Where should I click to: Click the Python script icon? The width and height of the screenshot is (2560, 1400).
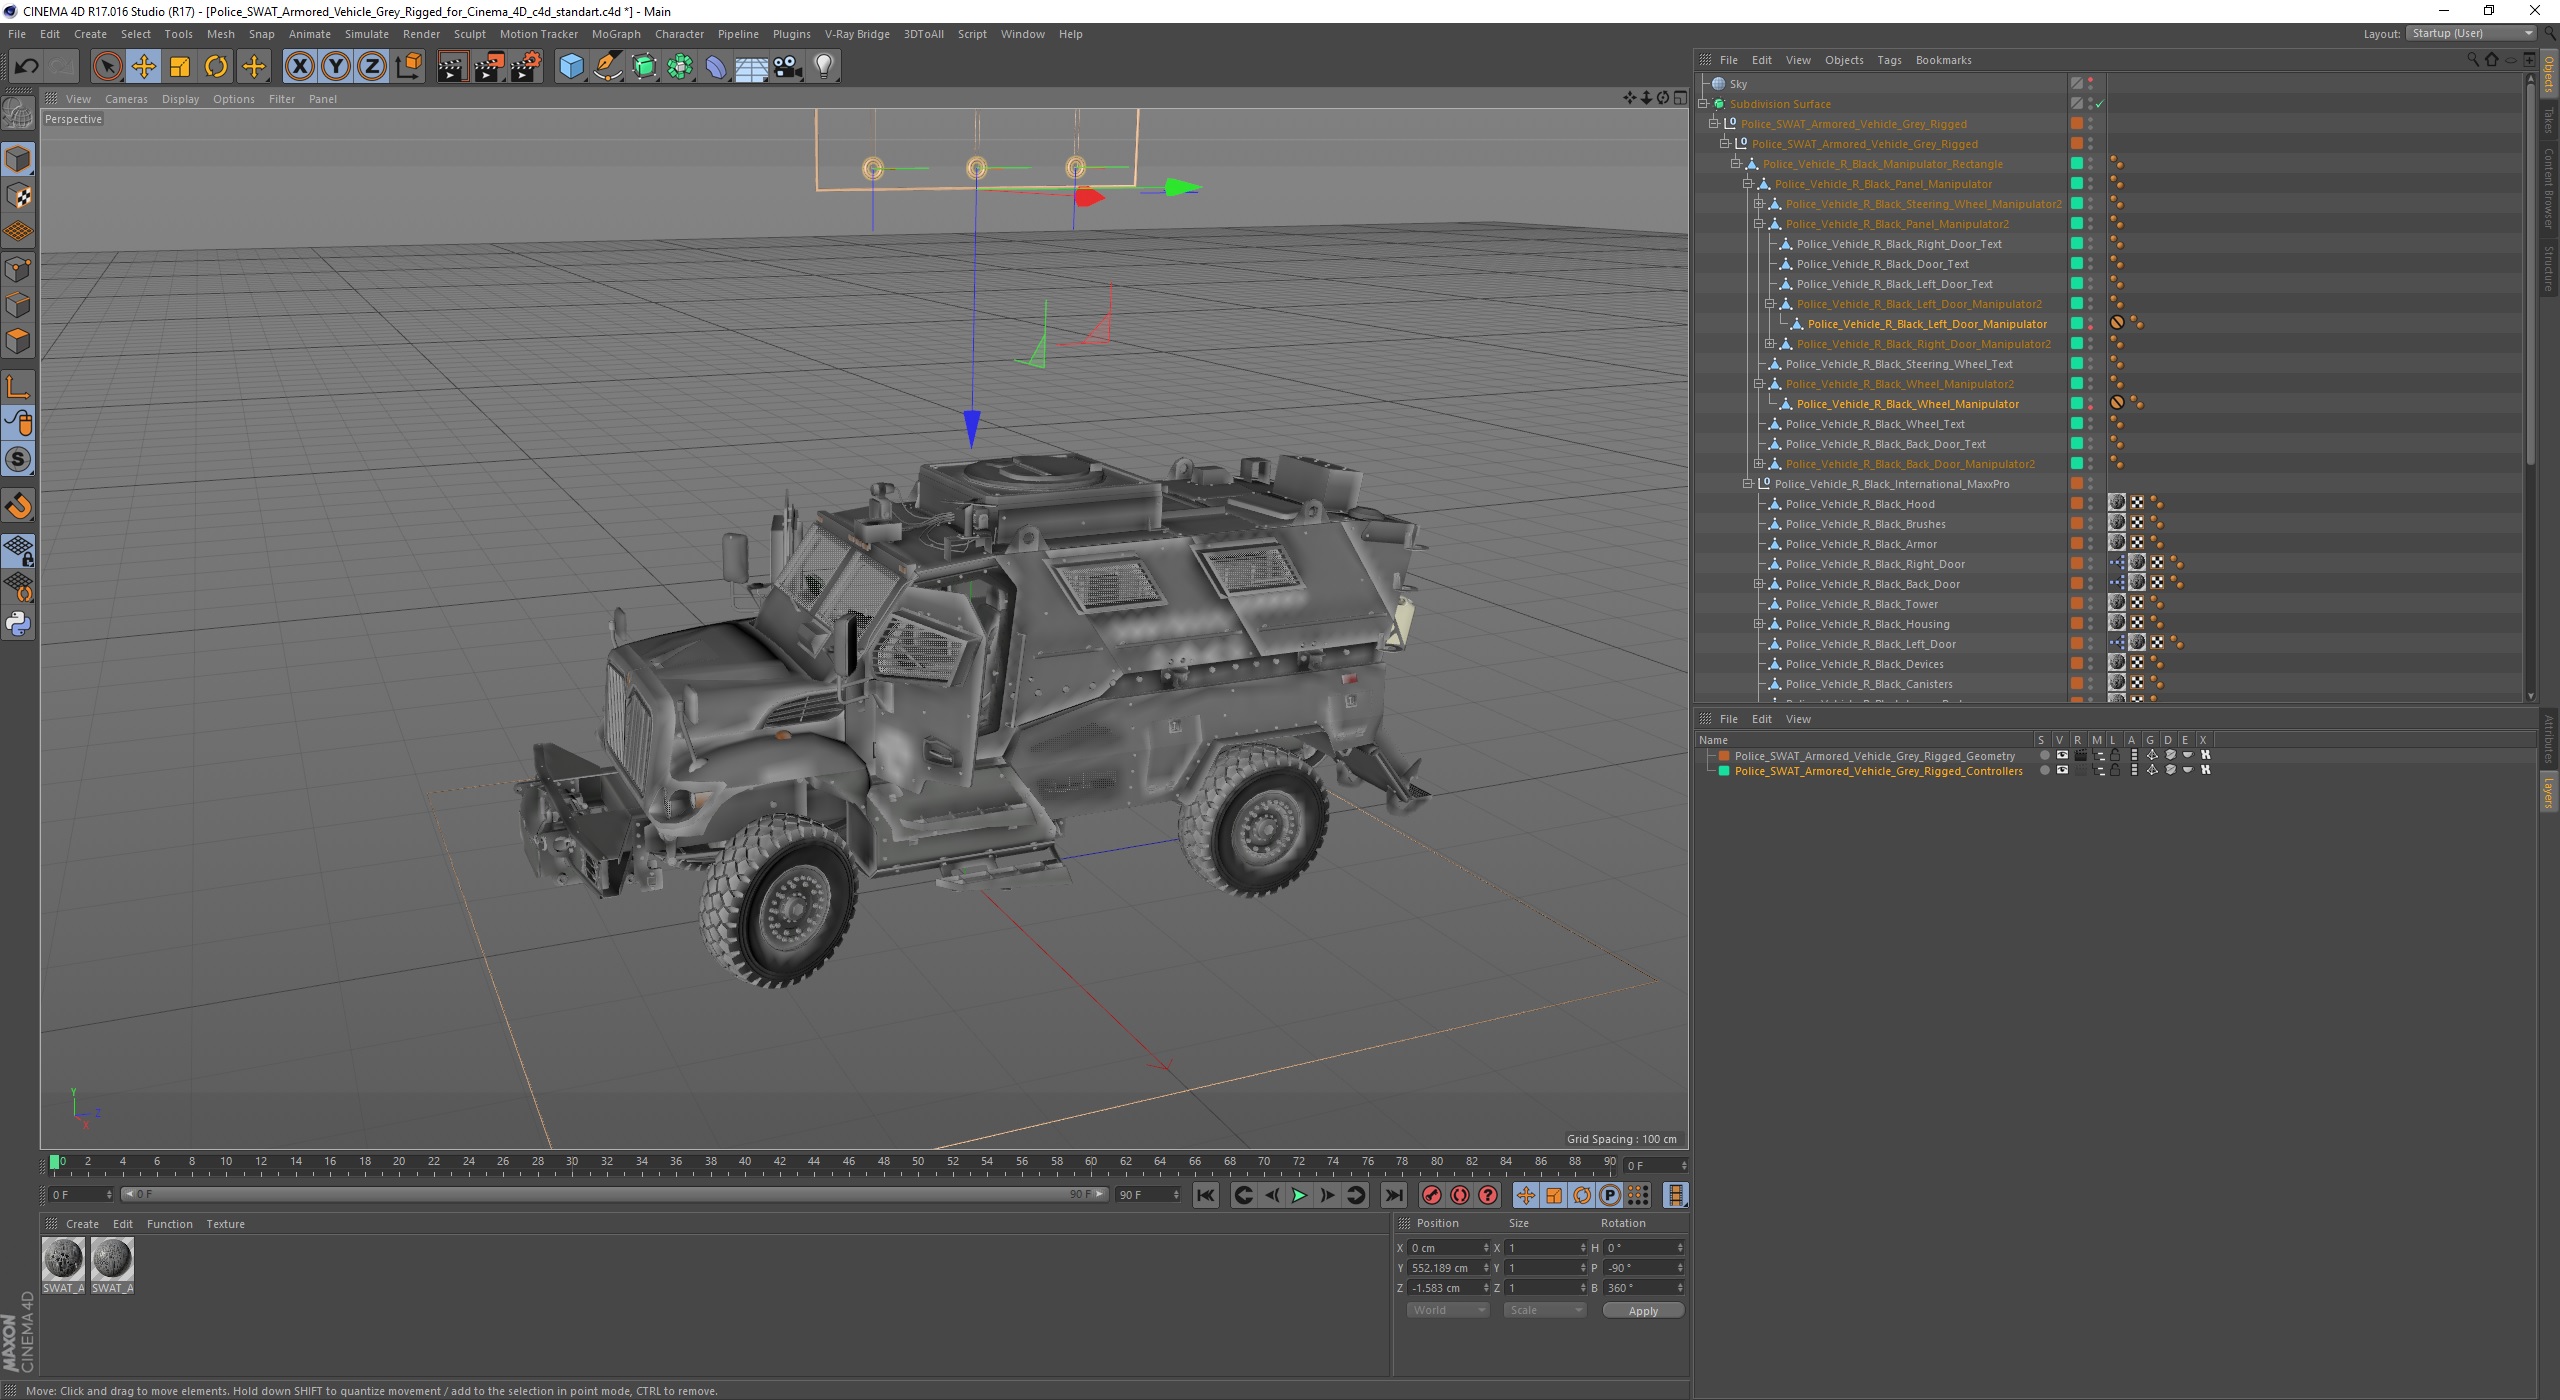18,624
